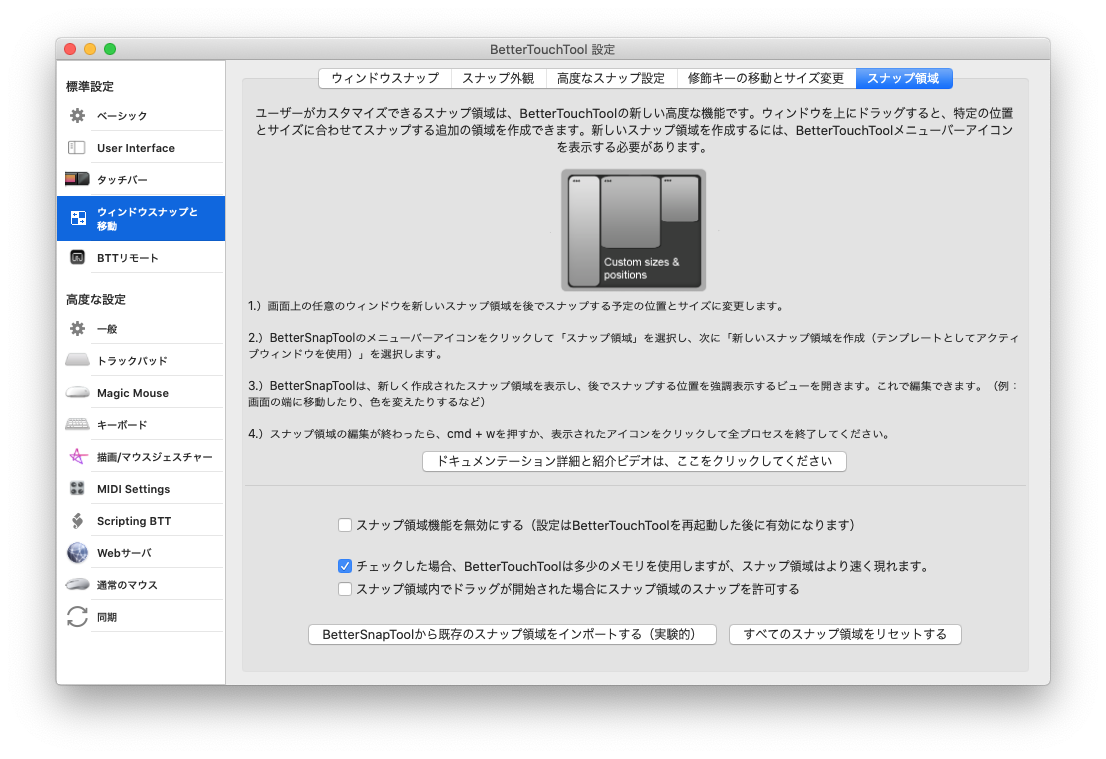The height and width of the screenshot is (759, 1106).
Task: Click BetterSnapToolから既存のスナップ領域をインポート button
Action: click(x=512, y=634)
